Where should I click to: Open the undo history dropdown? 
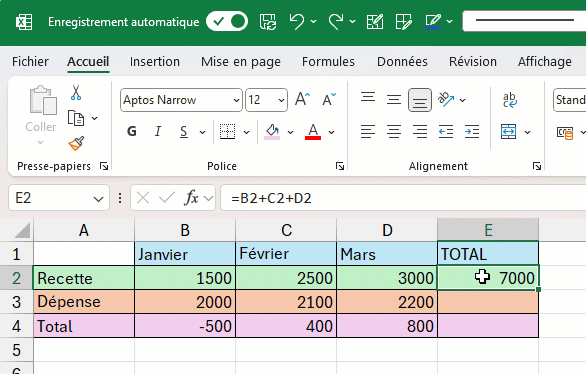pyautogui.click(x=314, y=22)
